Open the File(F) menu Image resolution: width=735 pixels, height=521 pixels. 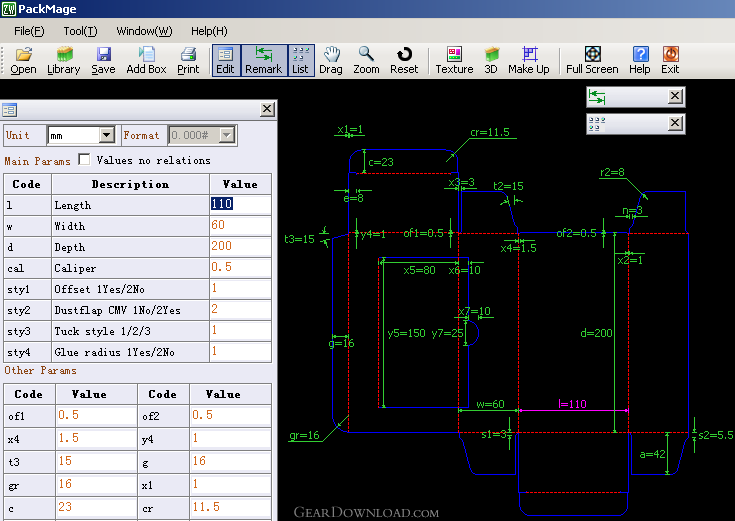point(29,31)
